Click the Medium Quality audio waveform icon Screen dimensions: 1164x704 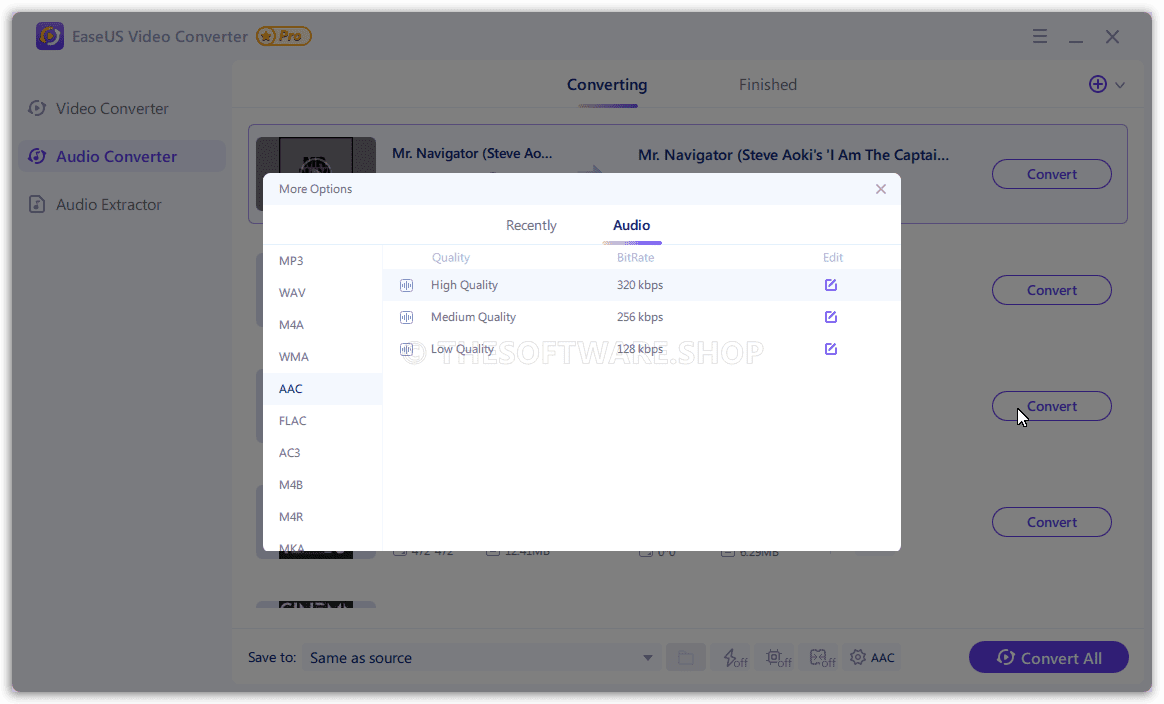[406, 317]
